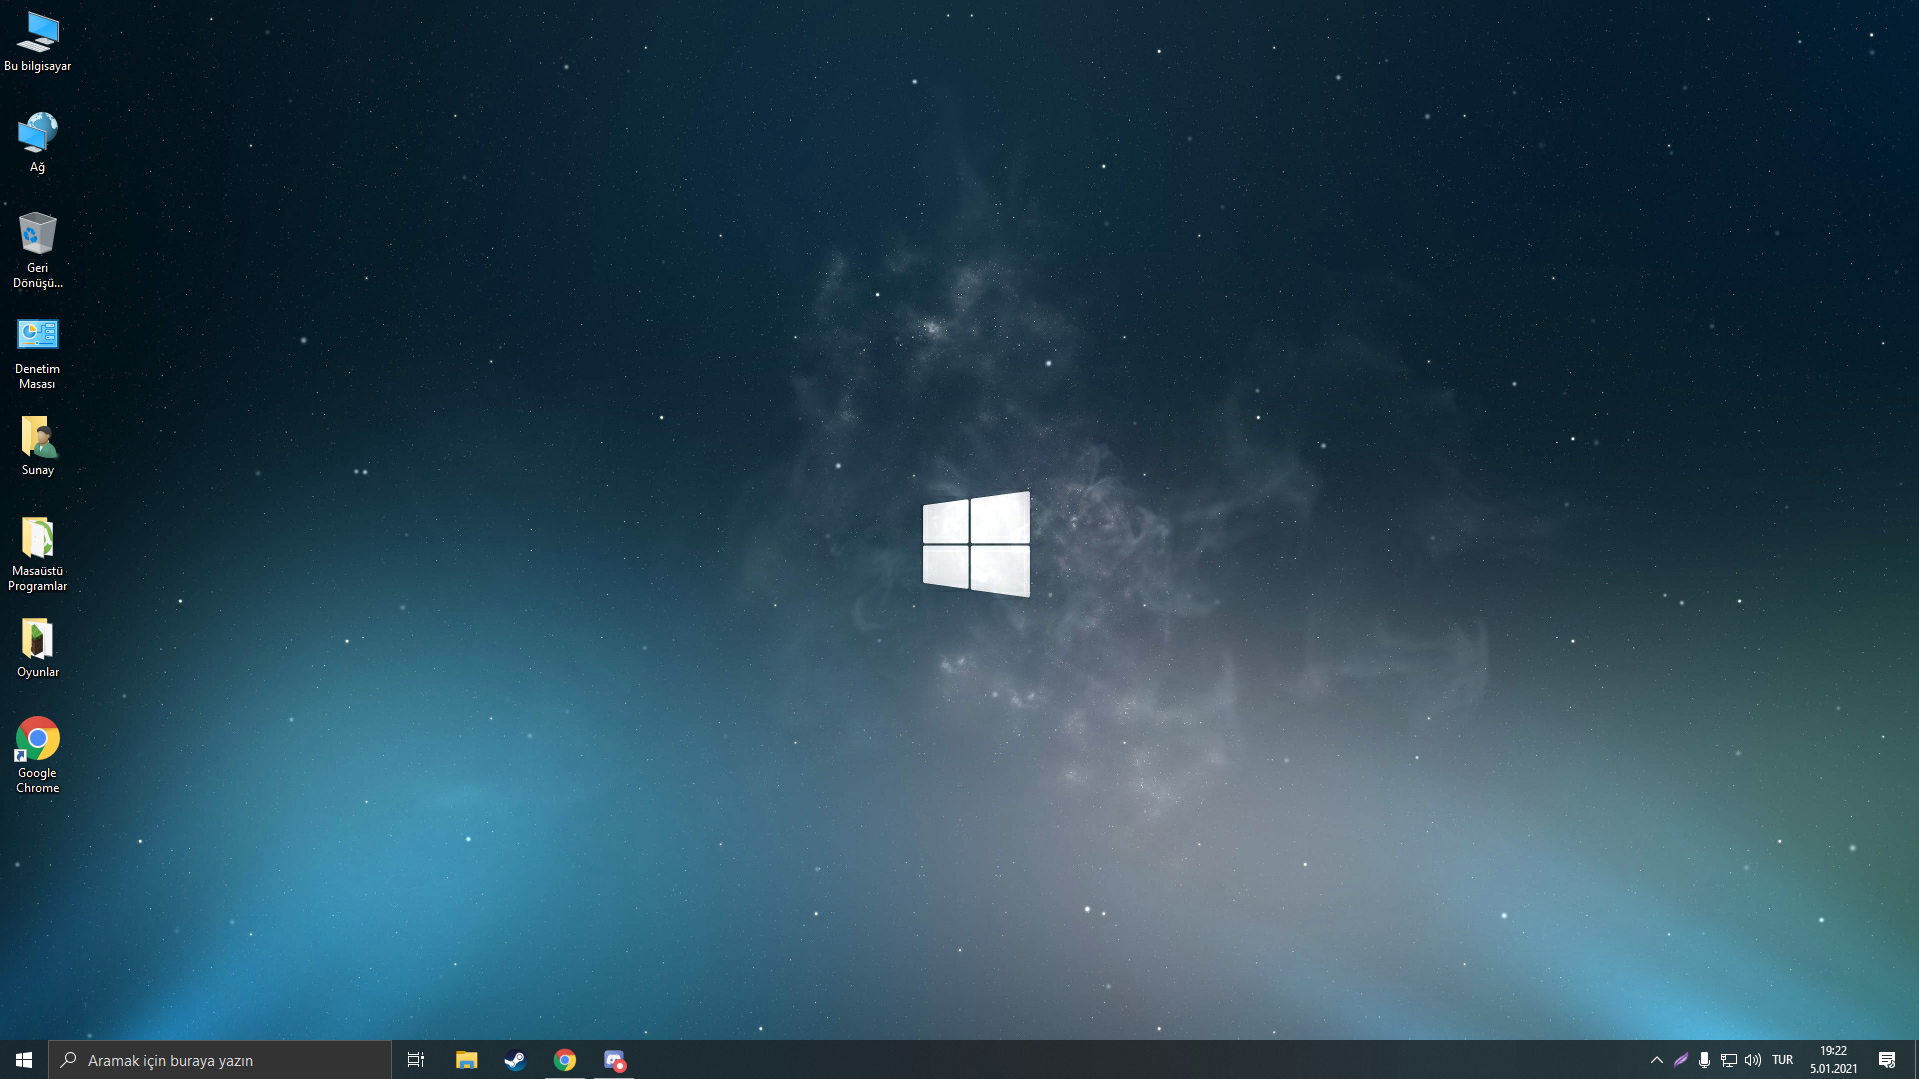Select the Ağ network desktop icon
Viewport: 1919px width, 1079px height.
point(38,142)
